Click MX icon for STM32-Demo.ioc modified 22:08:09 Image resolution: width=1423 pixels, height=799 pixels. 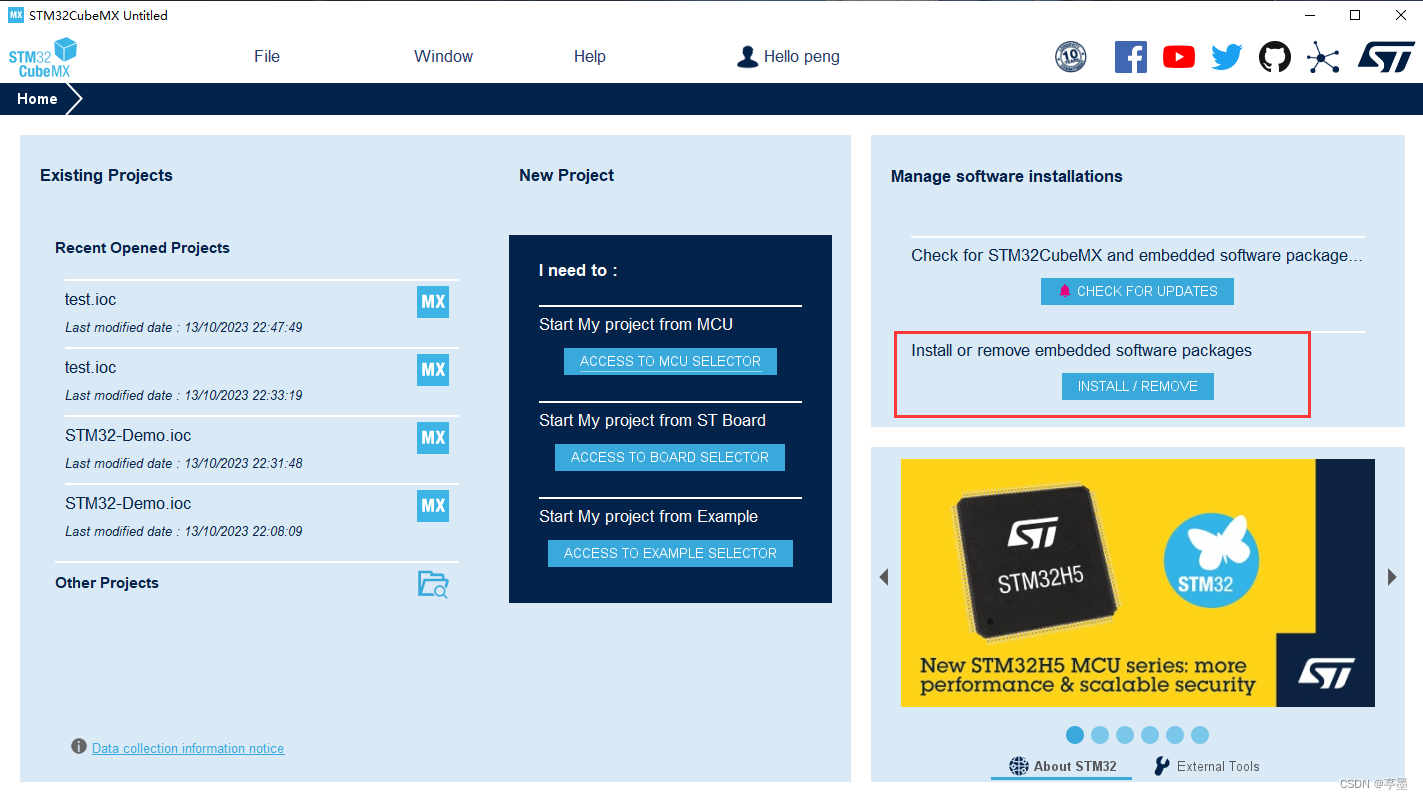(x=433, y=506)
